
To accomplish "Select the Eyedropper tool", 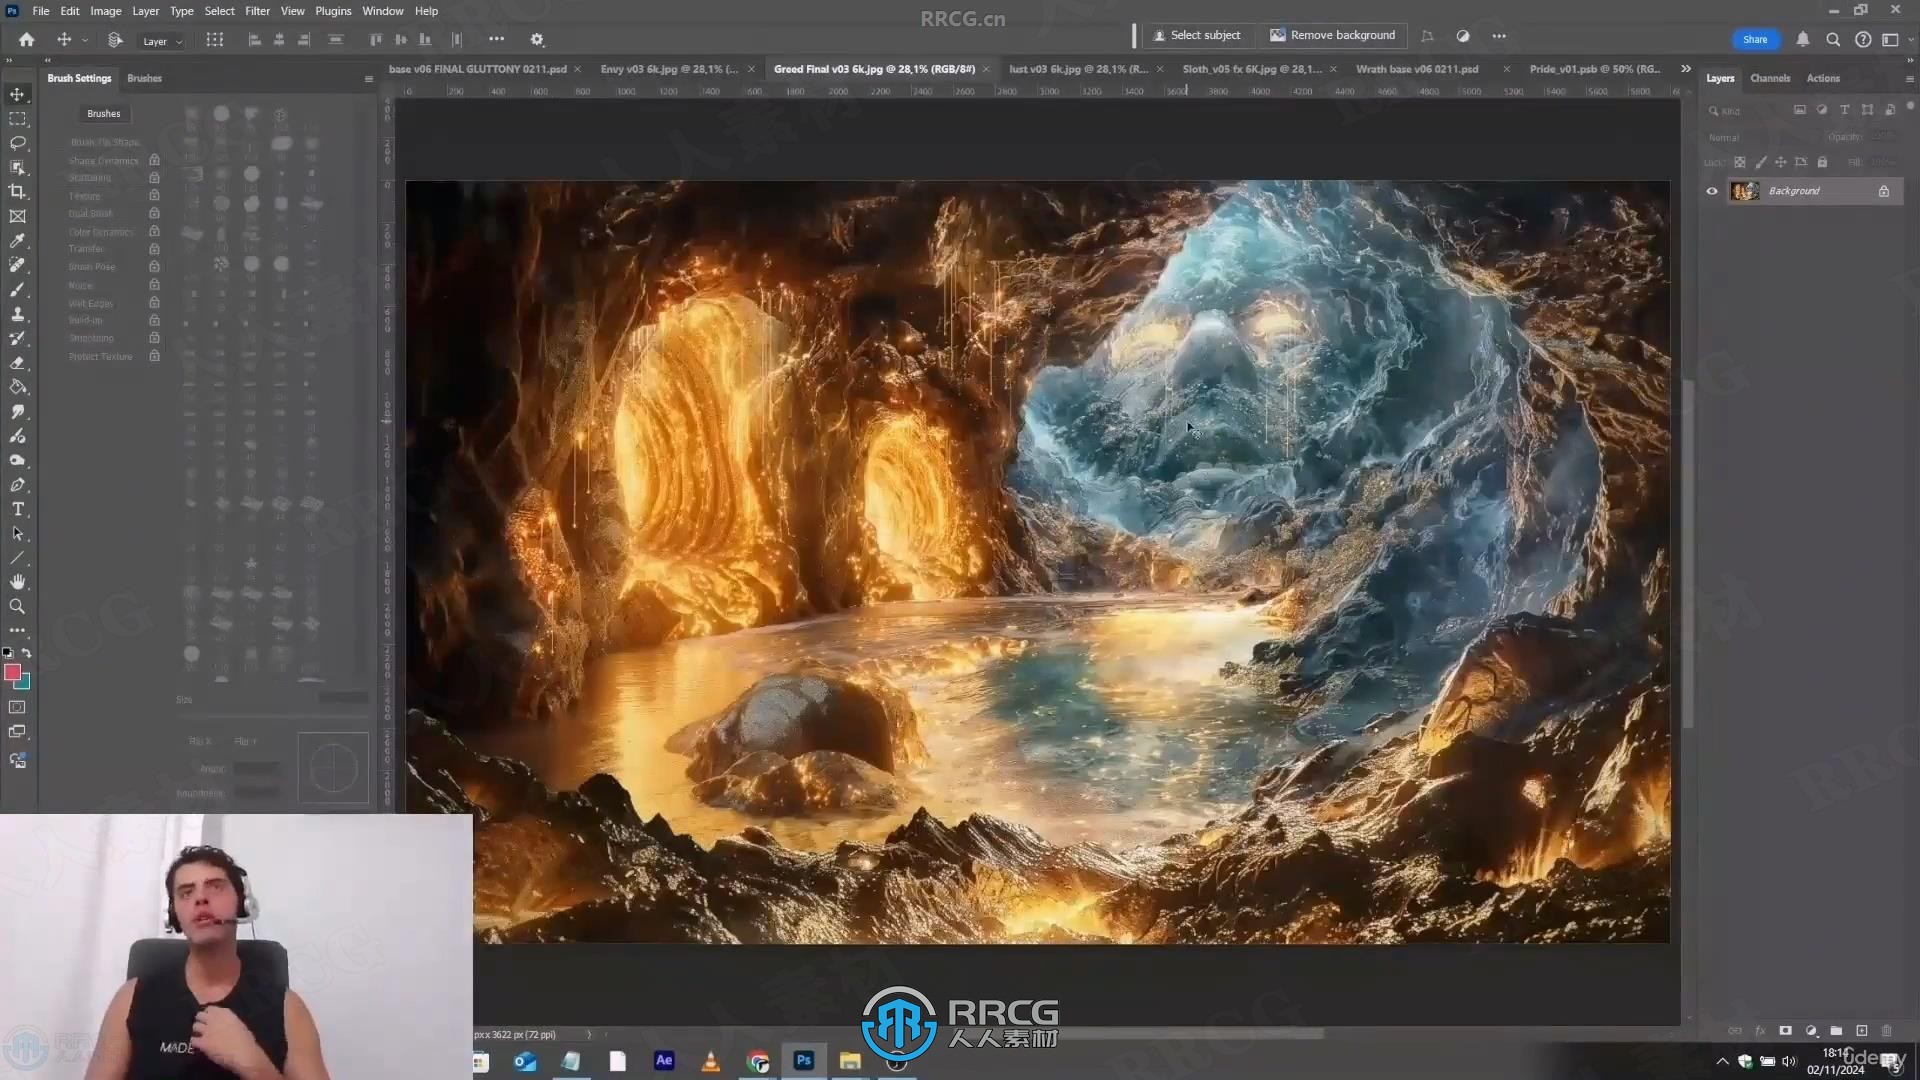I will (18, 240).
